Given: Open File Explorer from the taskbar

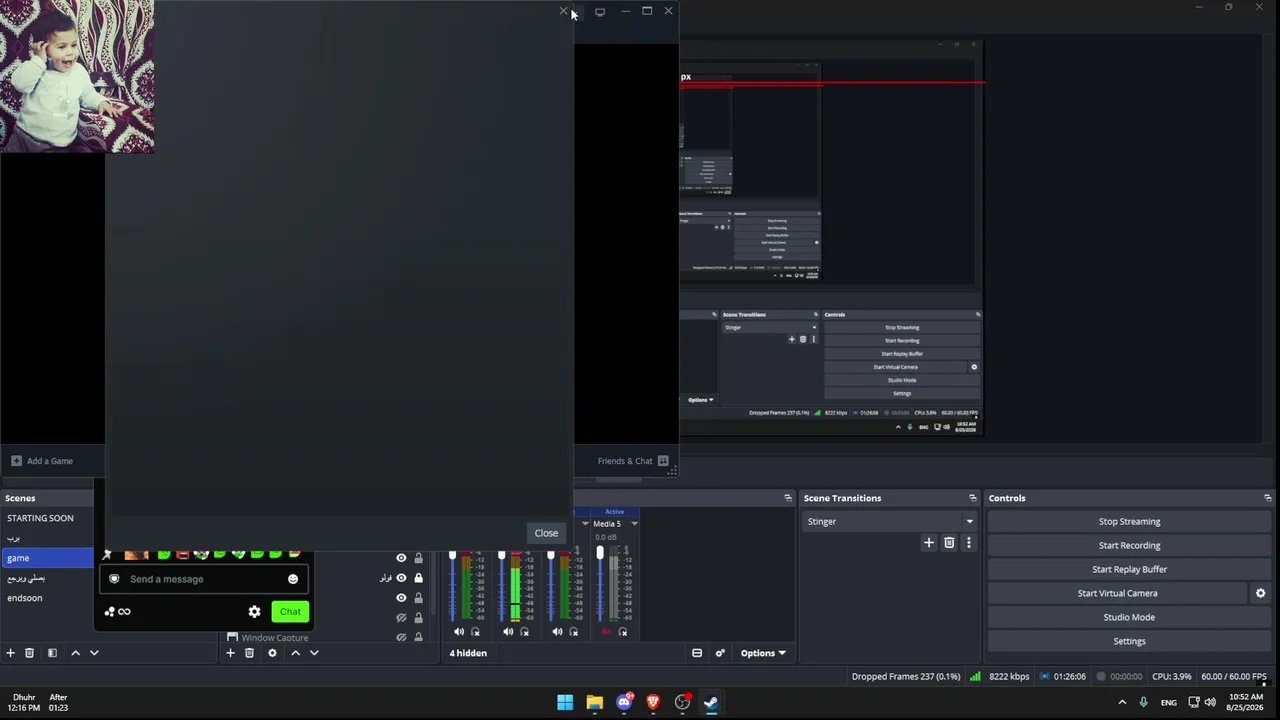Looking at the screenshot, I should click(595, 702).
